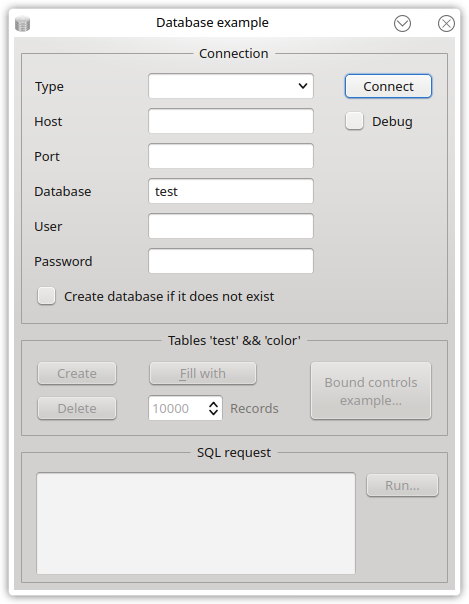Click the Create table button
469x604 pixels.
pyautogui.click(x=77, y=373)
